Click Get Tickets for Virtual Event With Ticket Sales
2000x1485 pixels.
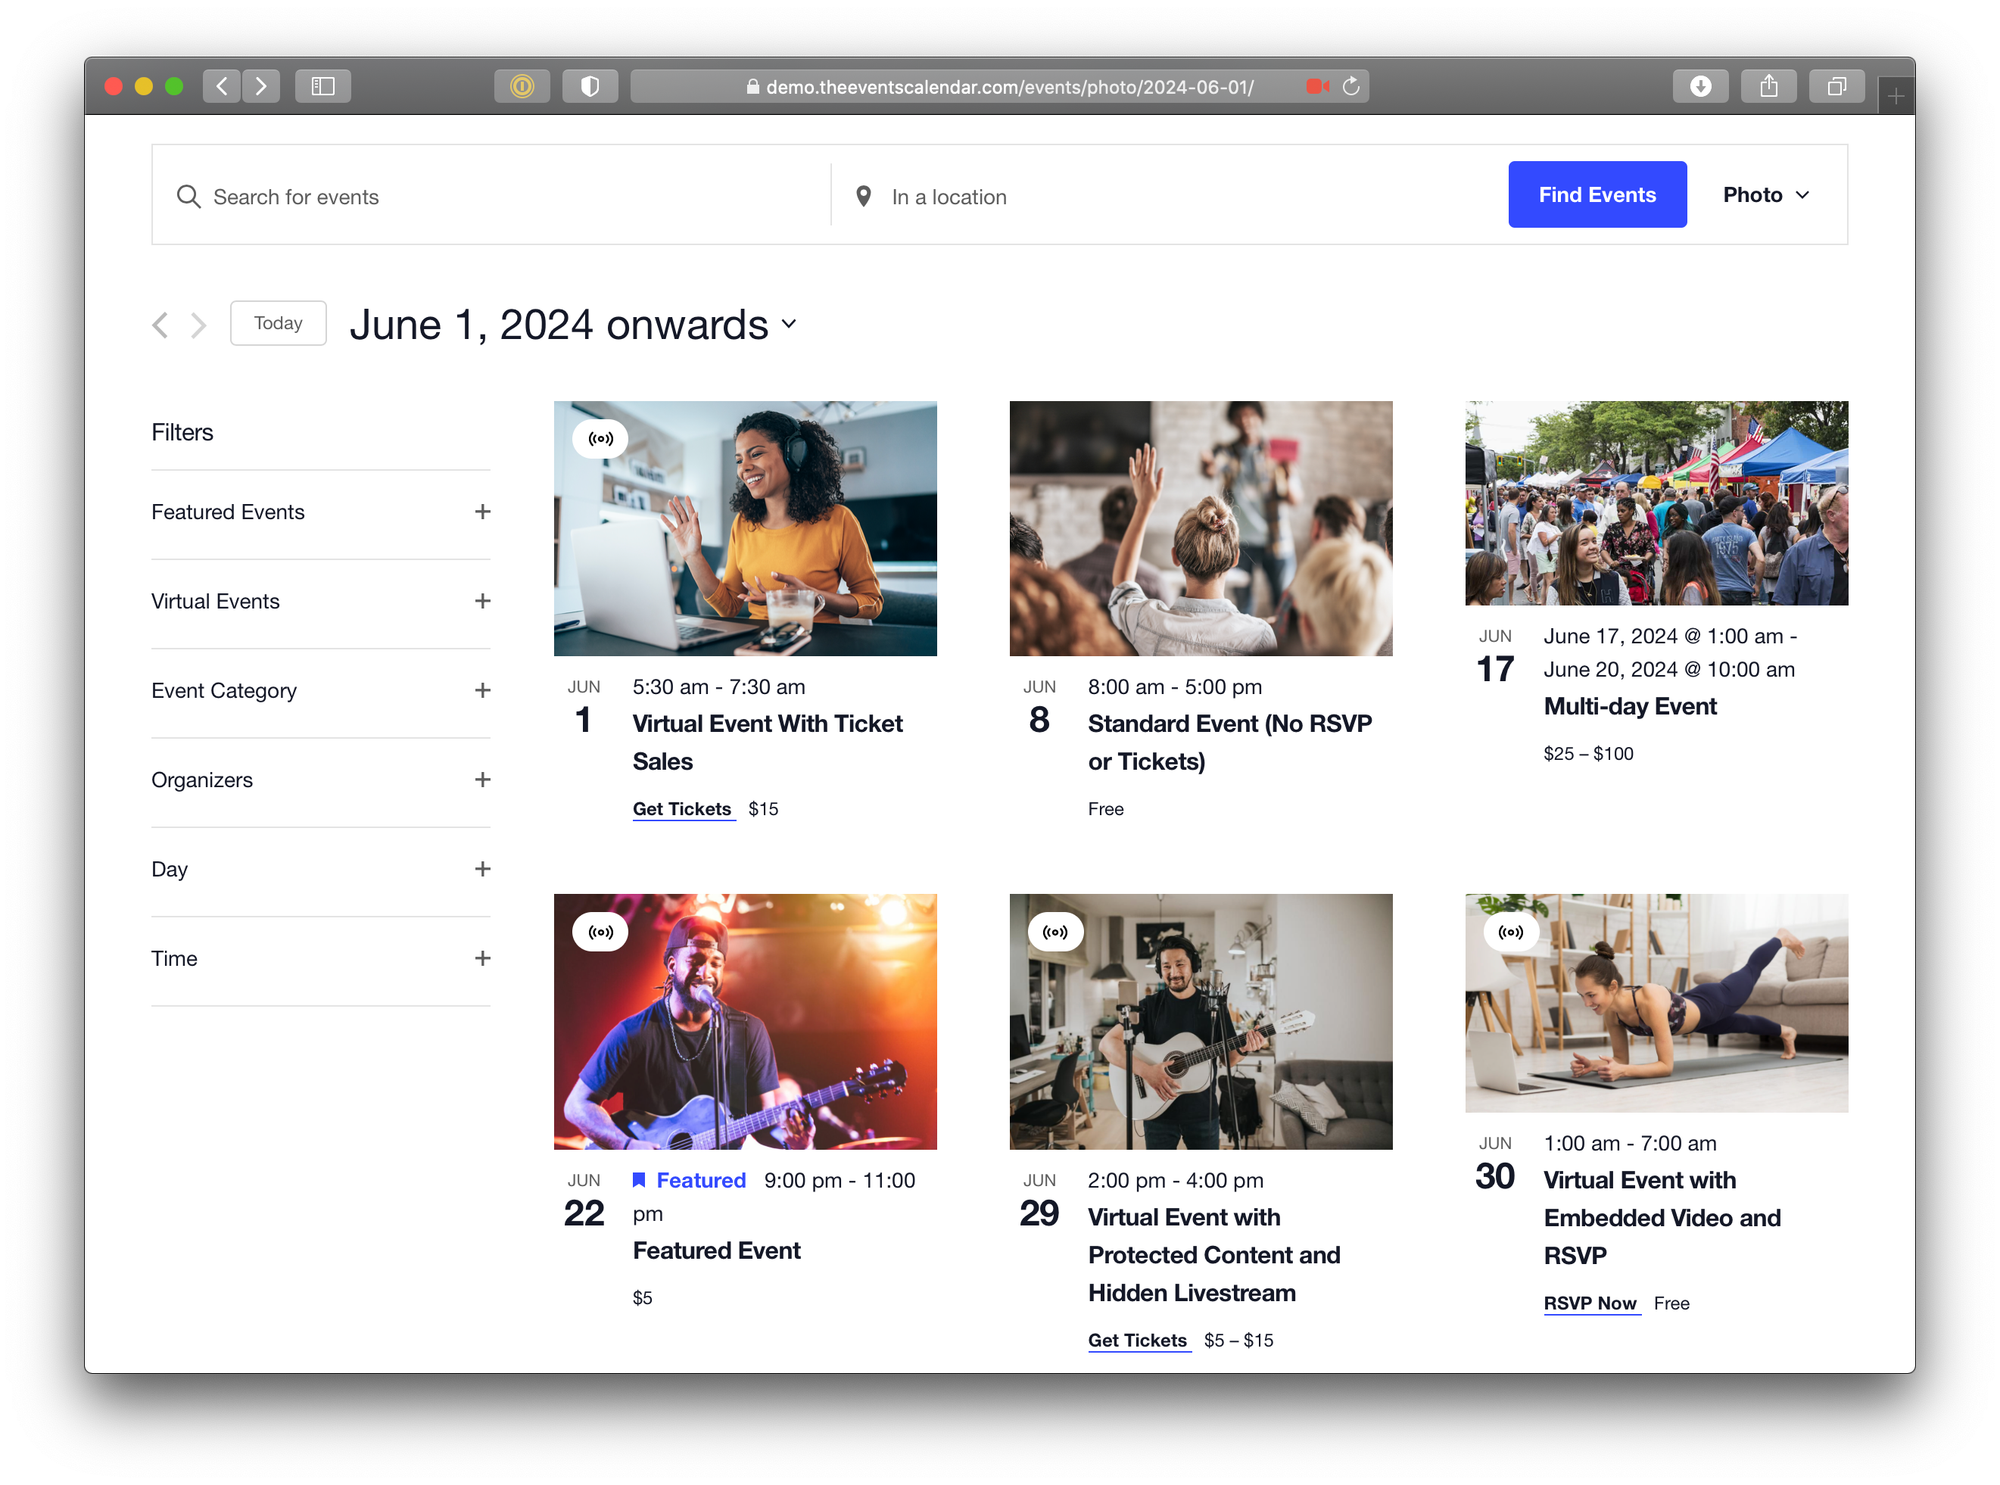(682, 809)
